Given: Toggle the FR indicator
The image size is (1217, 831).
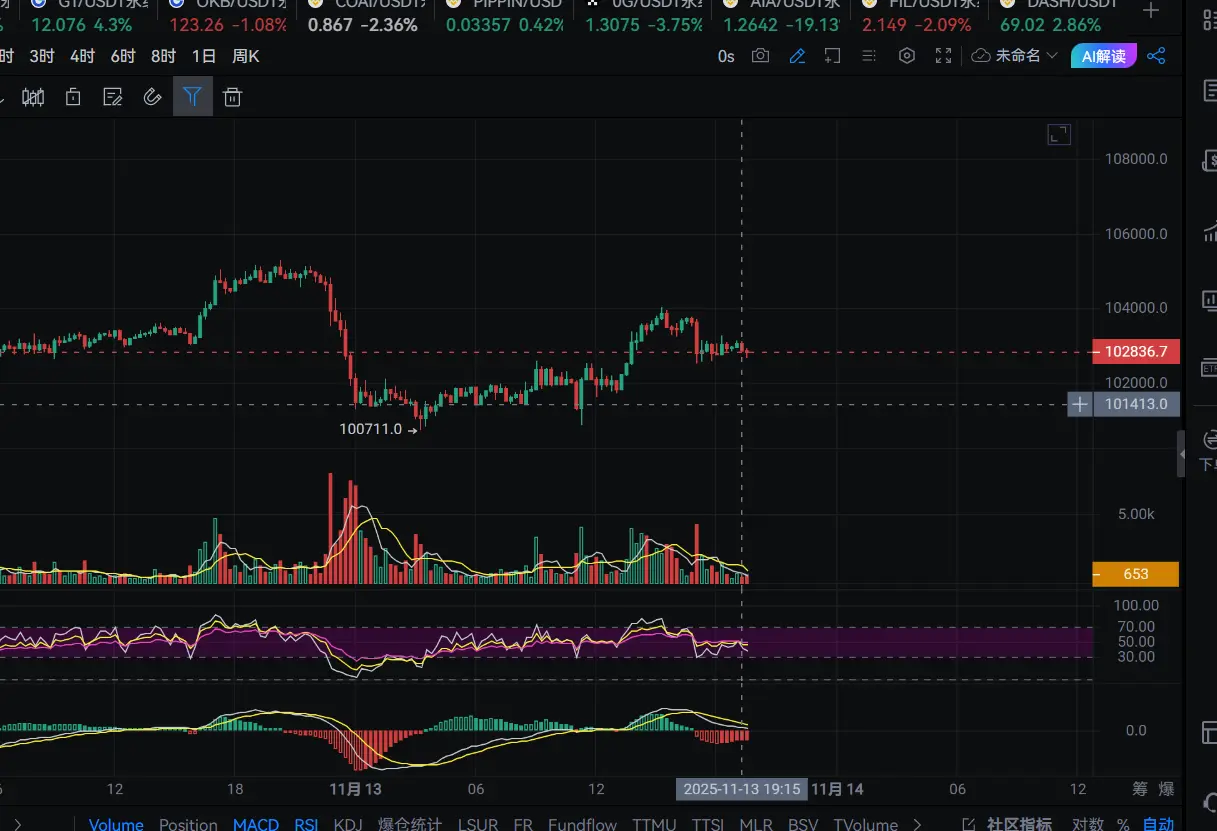Looking at the screenshot, I should coord(523,824).
